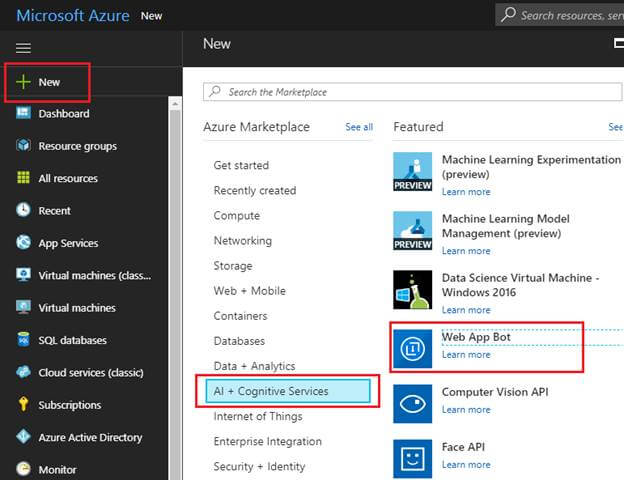Click the Monitor gauge icon
The width and height of the screenshot is (624, 480).
(23, 469)
